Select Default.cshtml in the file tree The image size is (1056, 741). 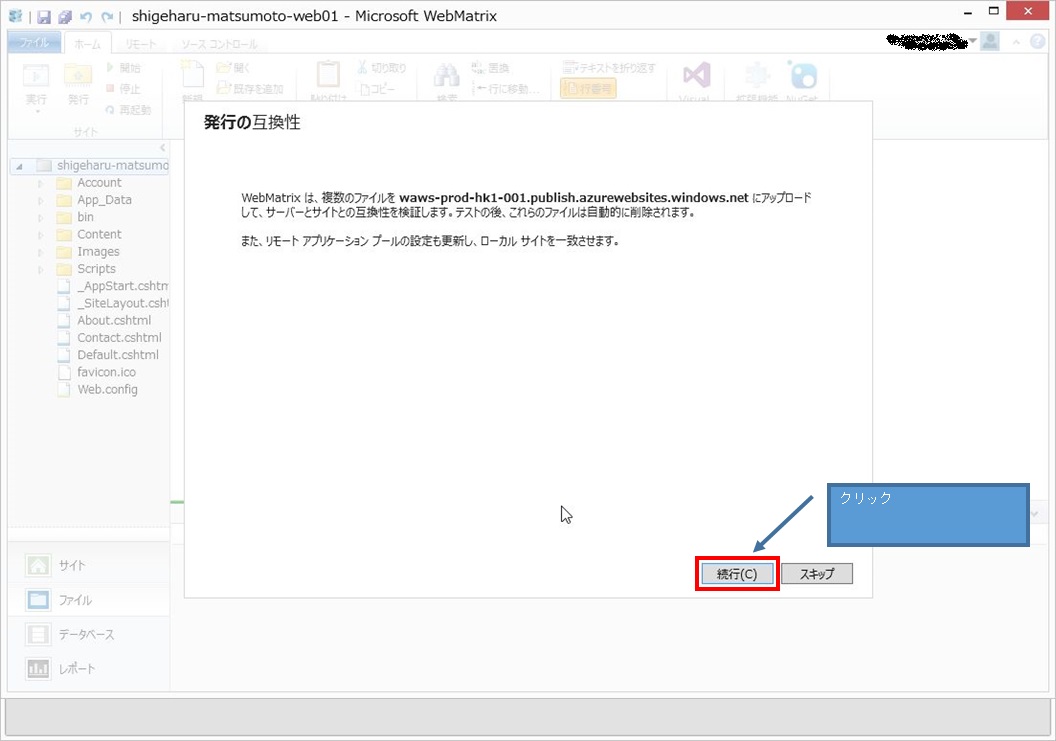coord(108,355)
